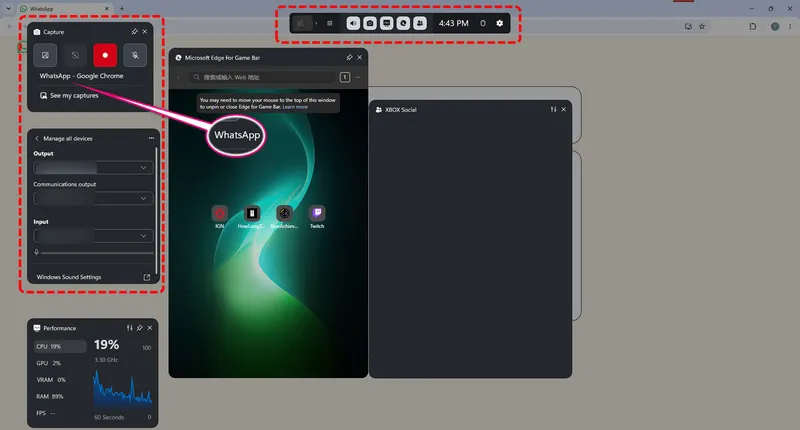Viewport: 800px width, 430px height.
Task: Open the Audio widget more options
Action: [x=151, y=138]
